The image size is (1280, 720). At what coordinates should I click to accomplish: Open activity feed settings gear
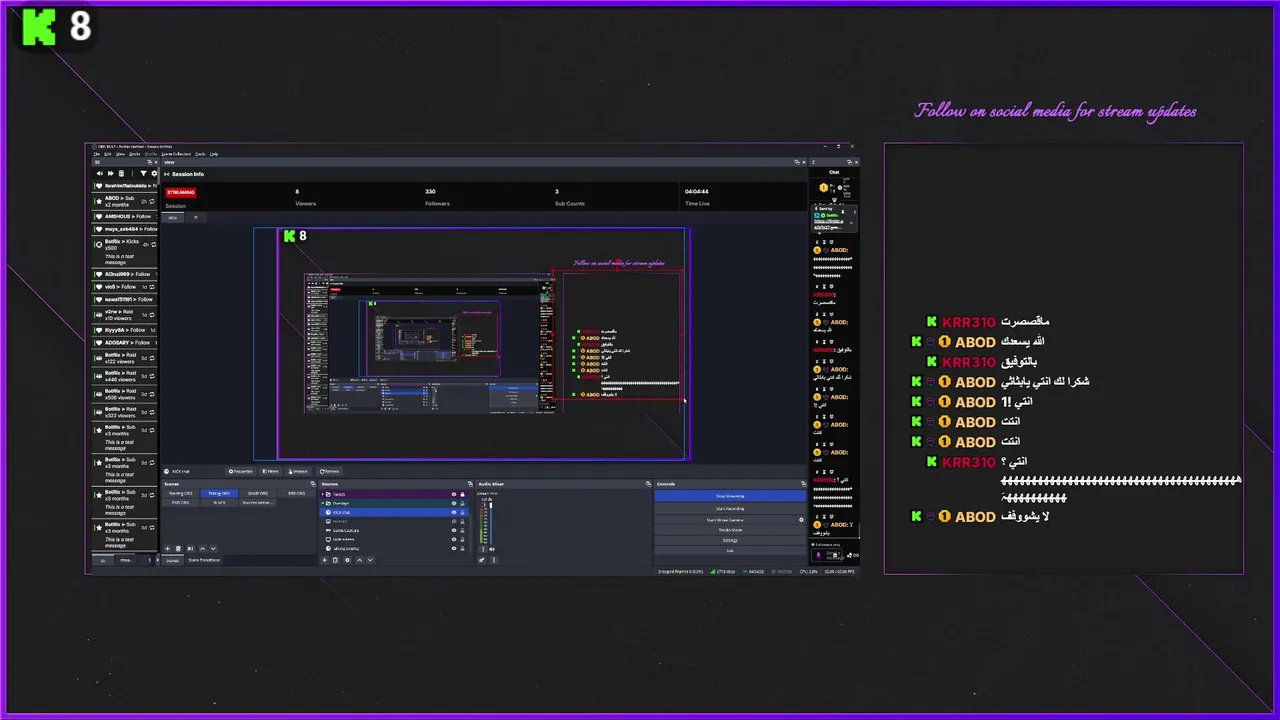[x=153, y=173]
